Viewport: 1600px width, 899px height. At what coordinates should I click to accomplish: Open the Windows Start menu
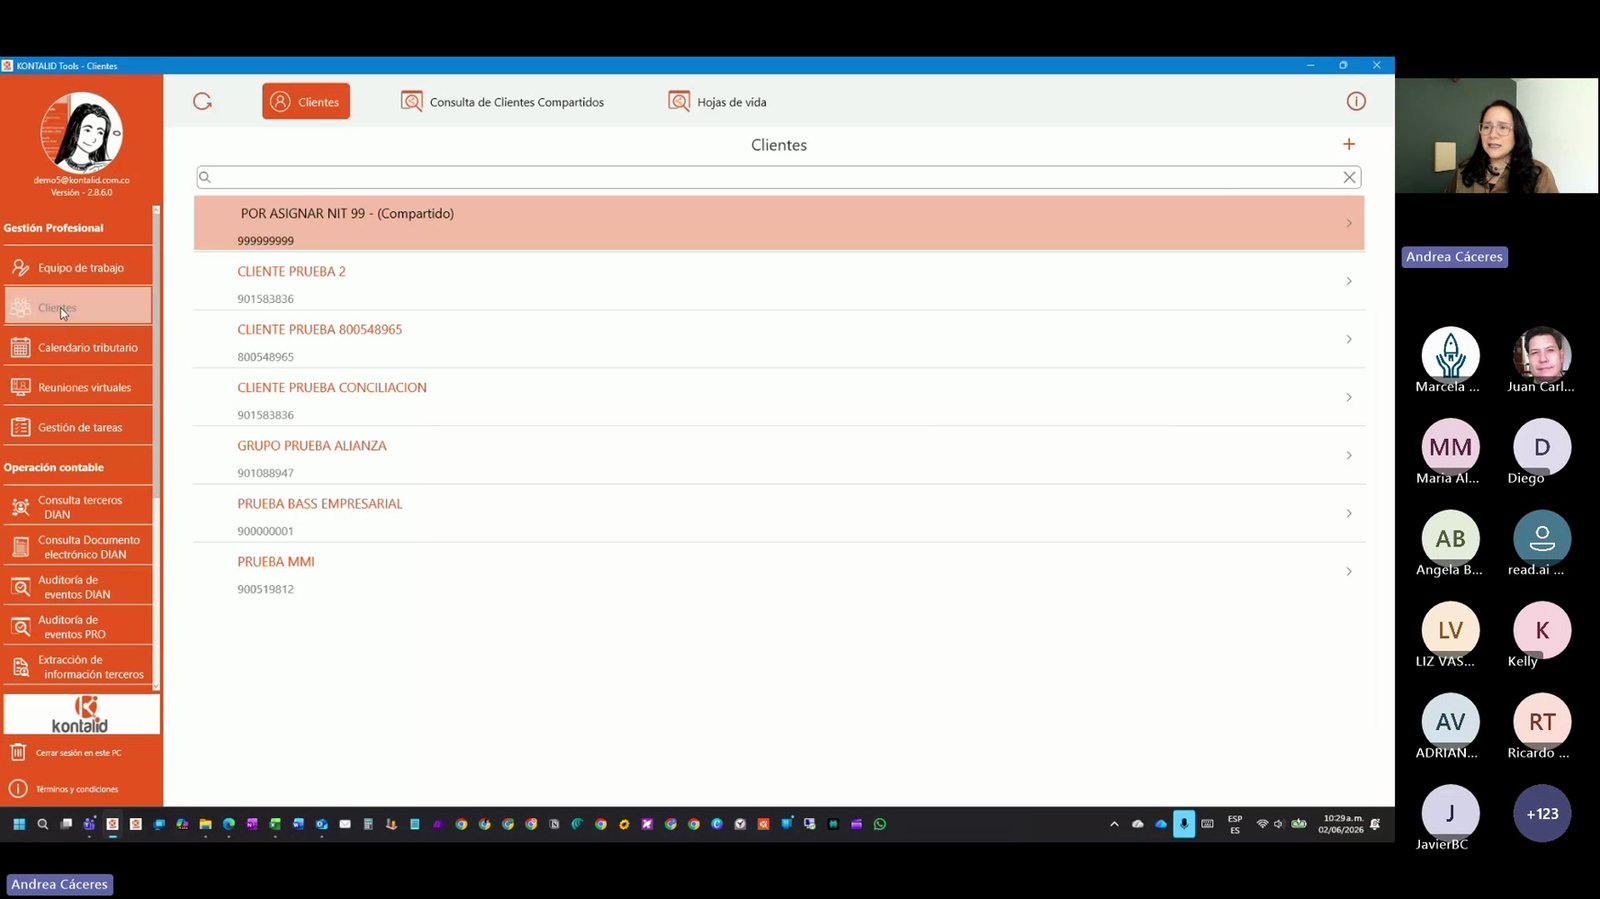[19, 824]
